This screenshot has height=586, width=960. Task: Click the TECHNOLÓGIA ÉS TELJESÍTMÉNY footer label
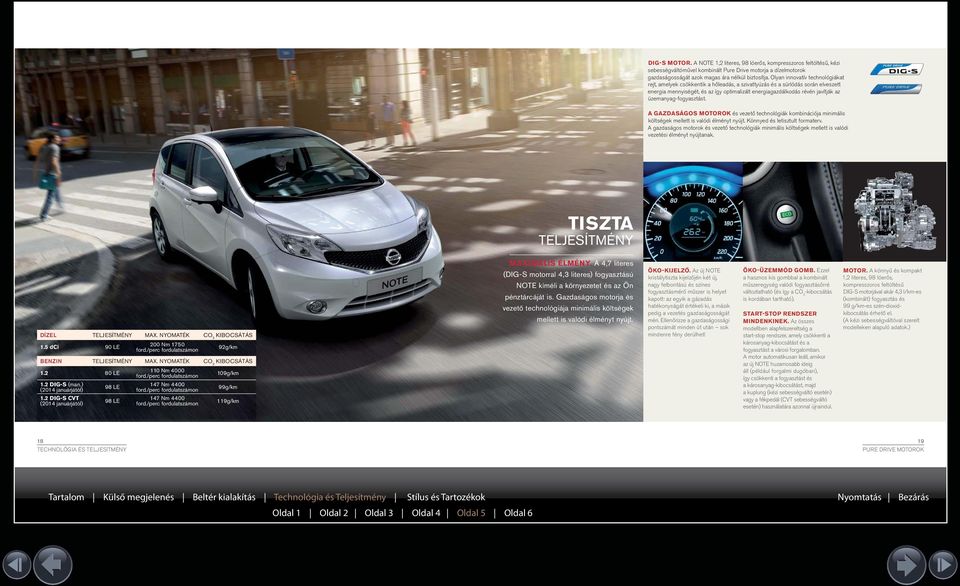pos(81,449)
